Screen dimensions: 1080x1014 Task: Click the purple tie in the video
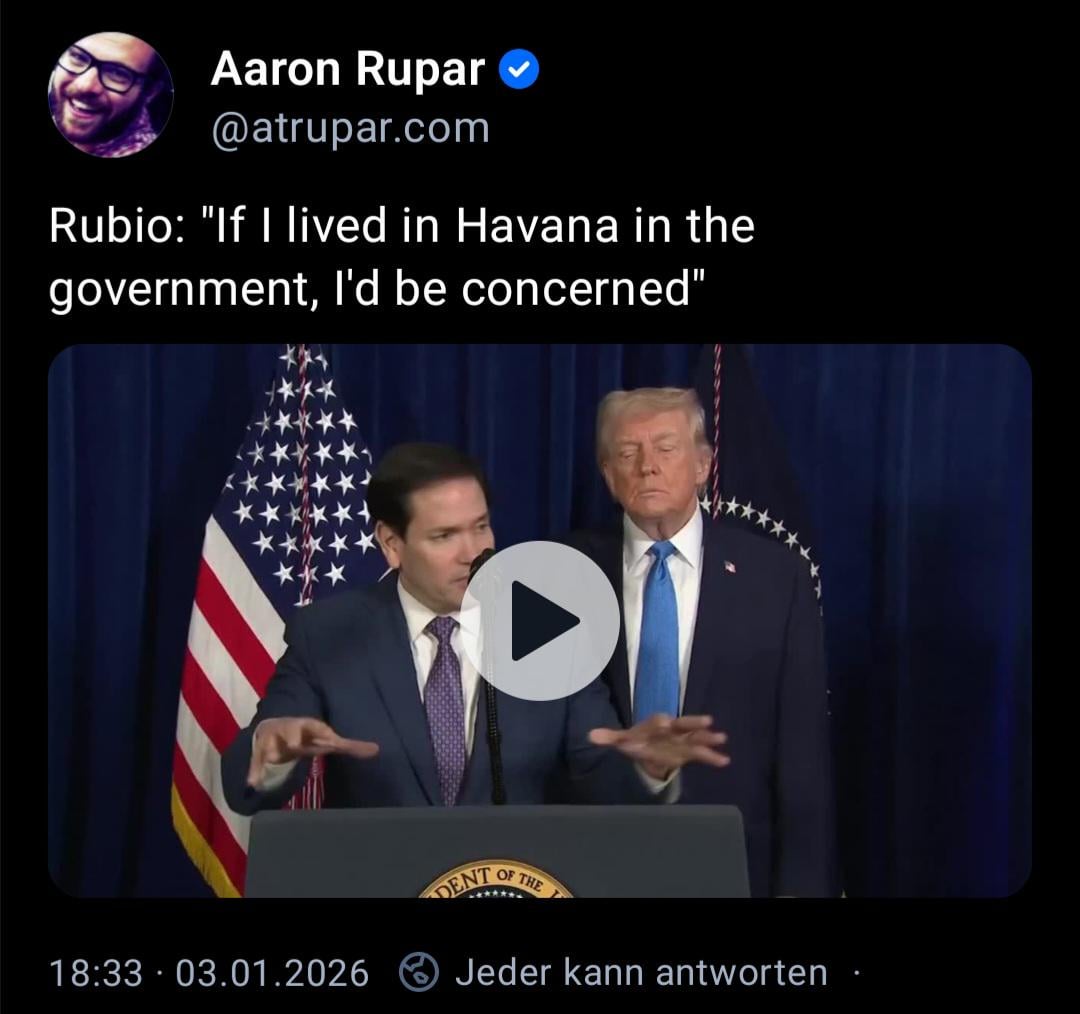click(x=444, y=710)
